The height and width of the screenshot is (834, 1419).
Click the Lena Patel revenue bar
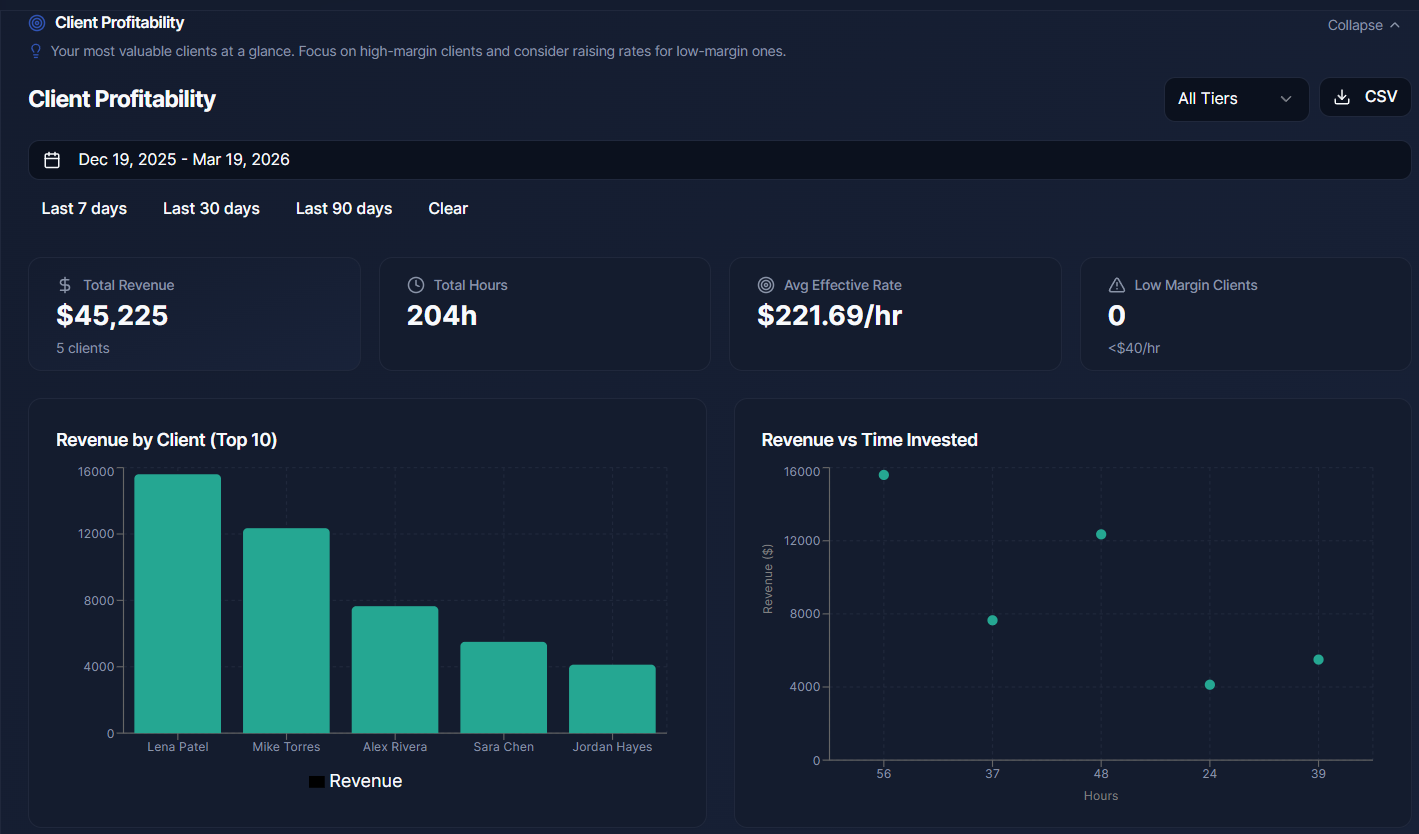[178, 604]
